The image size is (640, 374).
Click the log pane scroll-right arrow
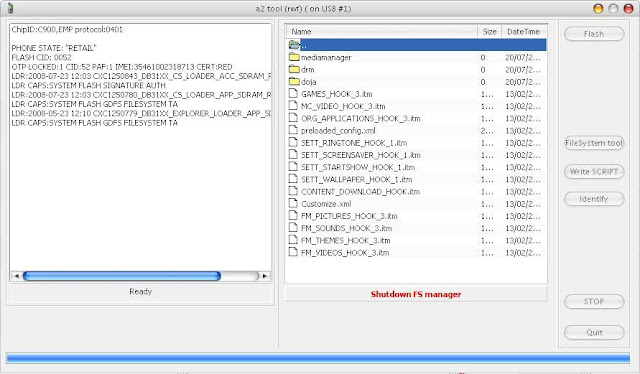264,276
